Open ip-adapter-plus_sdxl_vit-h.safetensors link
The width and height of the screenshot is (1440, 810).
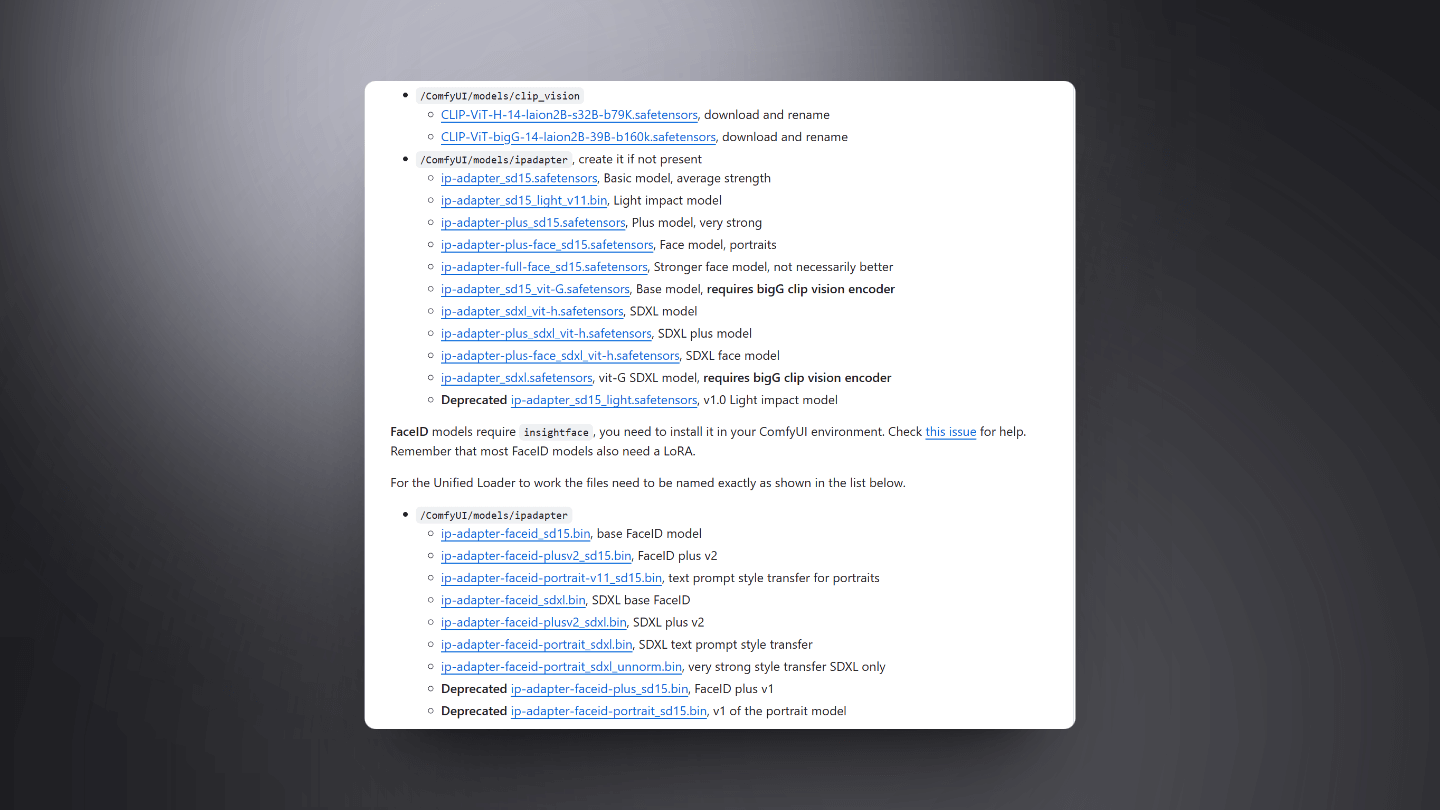pyautogui.click(x=546, y=333)
